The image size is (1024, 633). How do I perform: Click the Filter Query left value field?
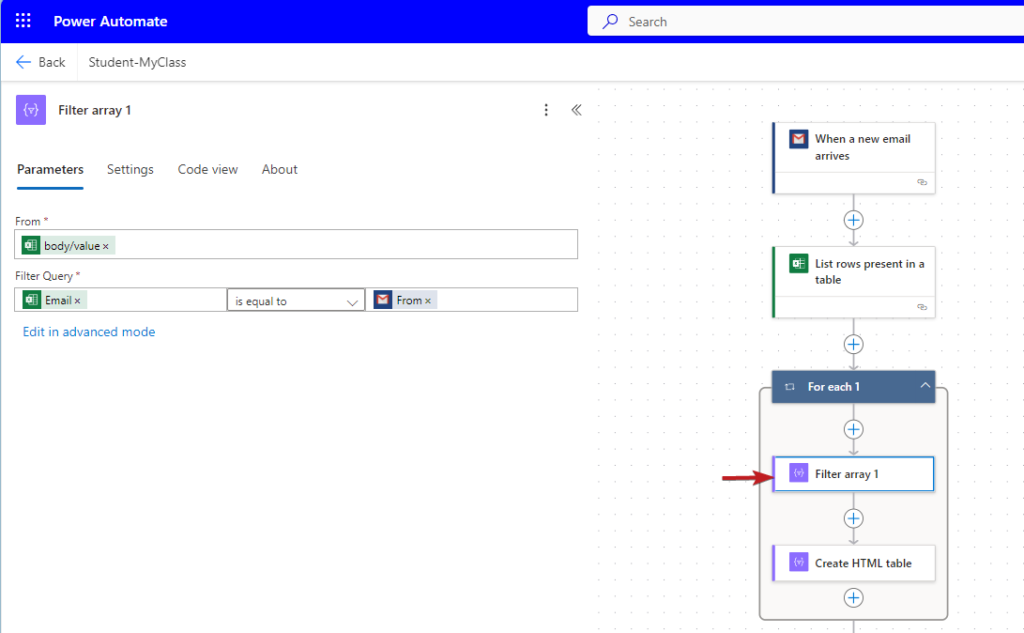[120, 300]
